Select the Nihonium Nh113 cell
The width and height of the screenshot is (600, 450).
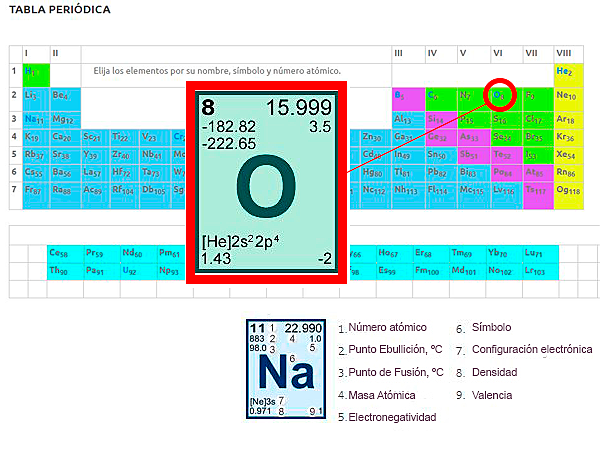point(408,195)
